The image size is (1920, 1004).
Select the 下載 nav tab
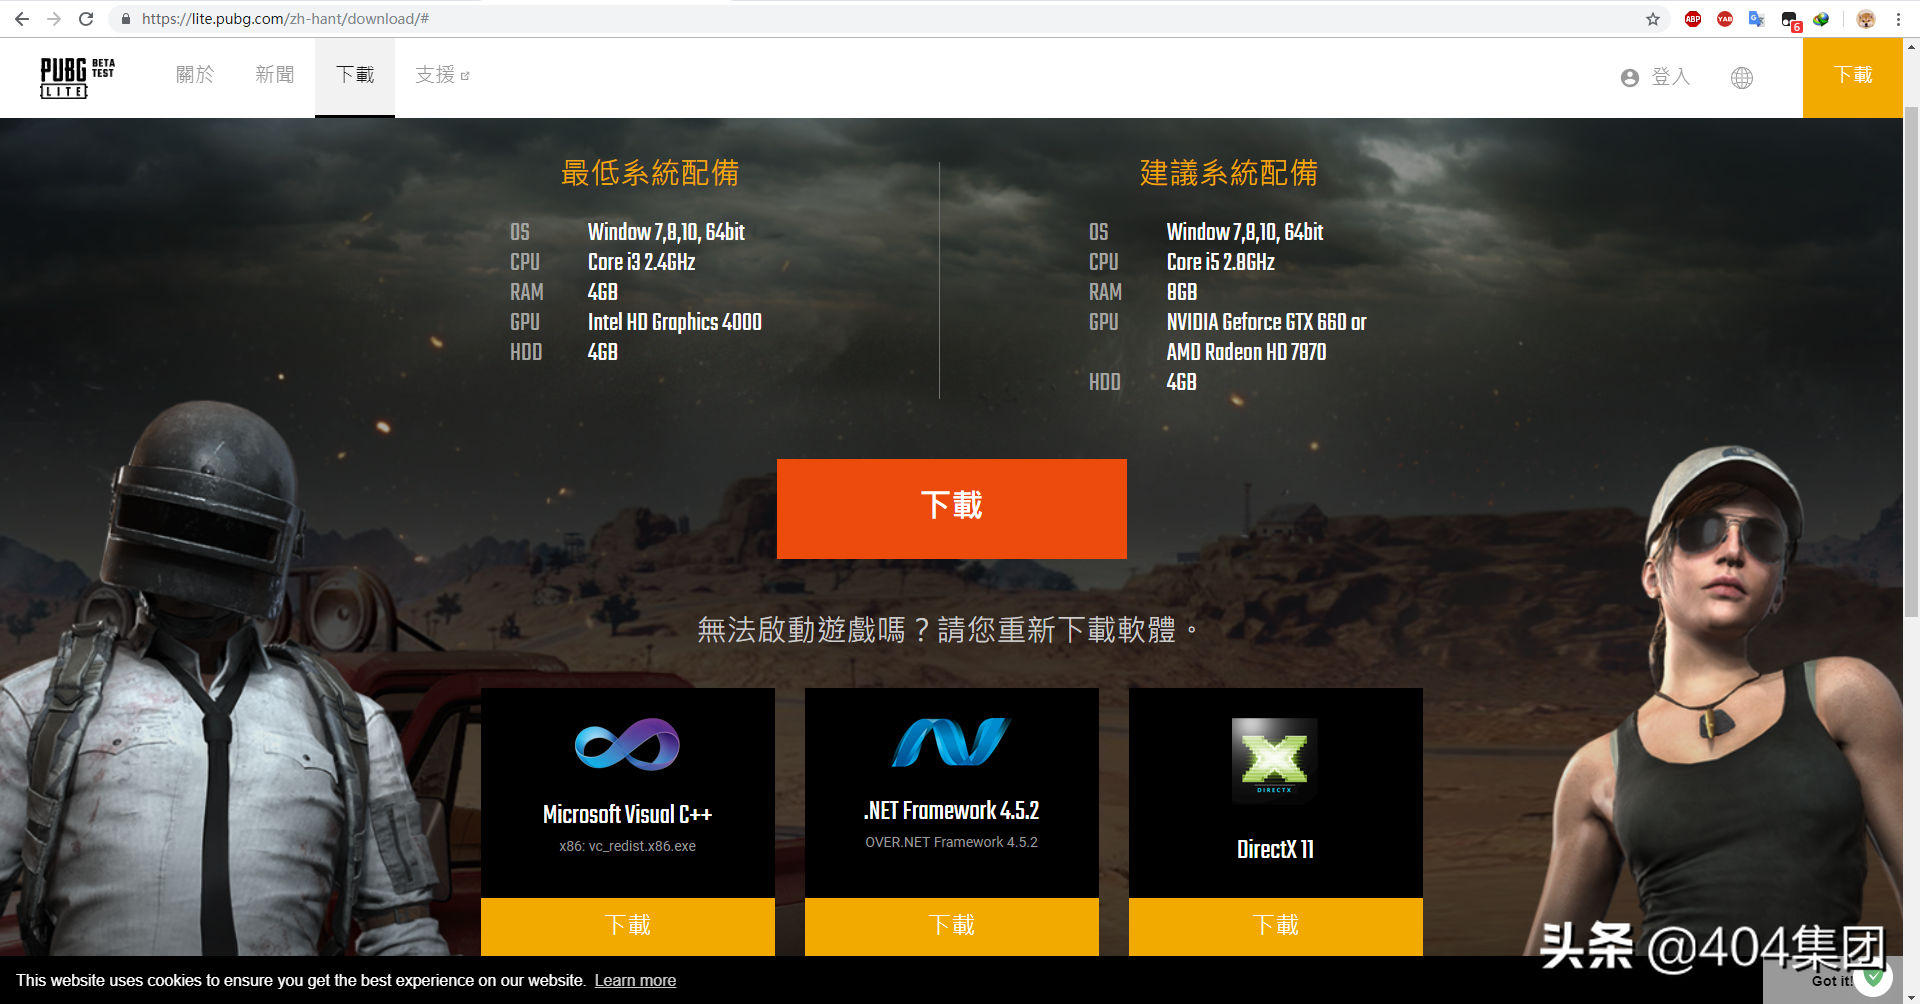(355, 77)
